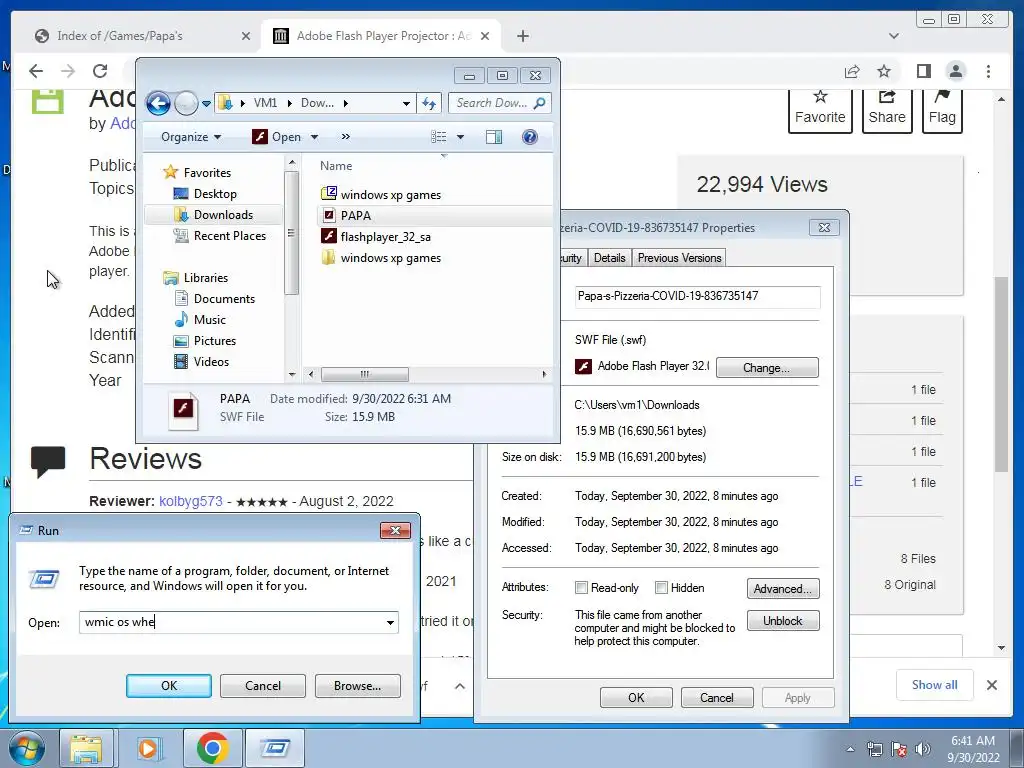Open new Chrome tab with plus
The height and width of the screenshot is (768, 1024).
(x=522, y=36)
